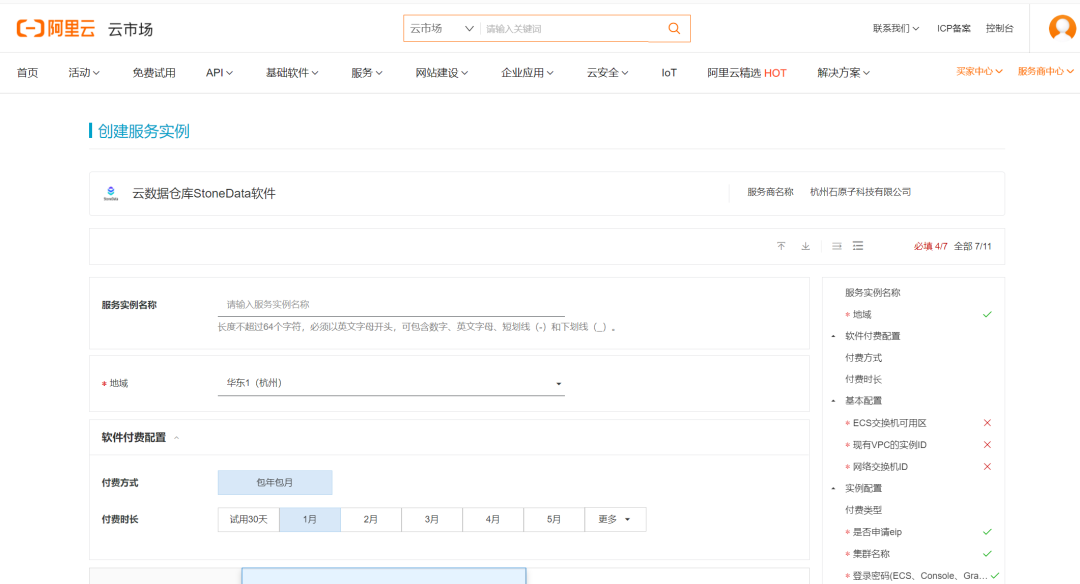Select the 包年包月 payment method option
The image size is (1080, 584).
275,482
